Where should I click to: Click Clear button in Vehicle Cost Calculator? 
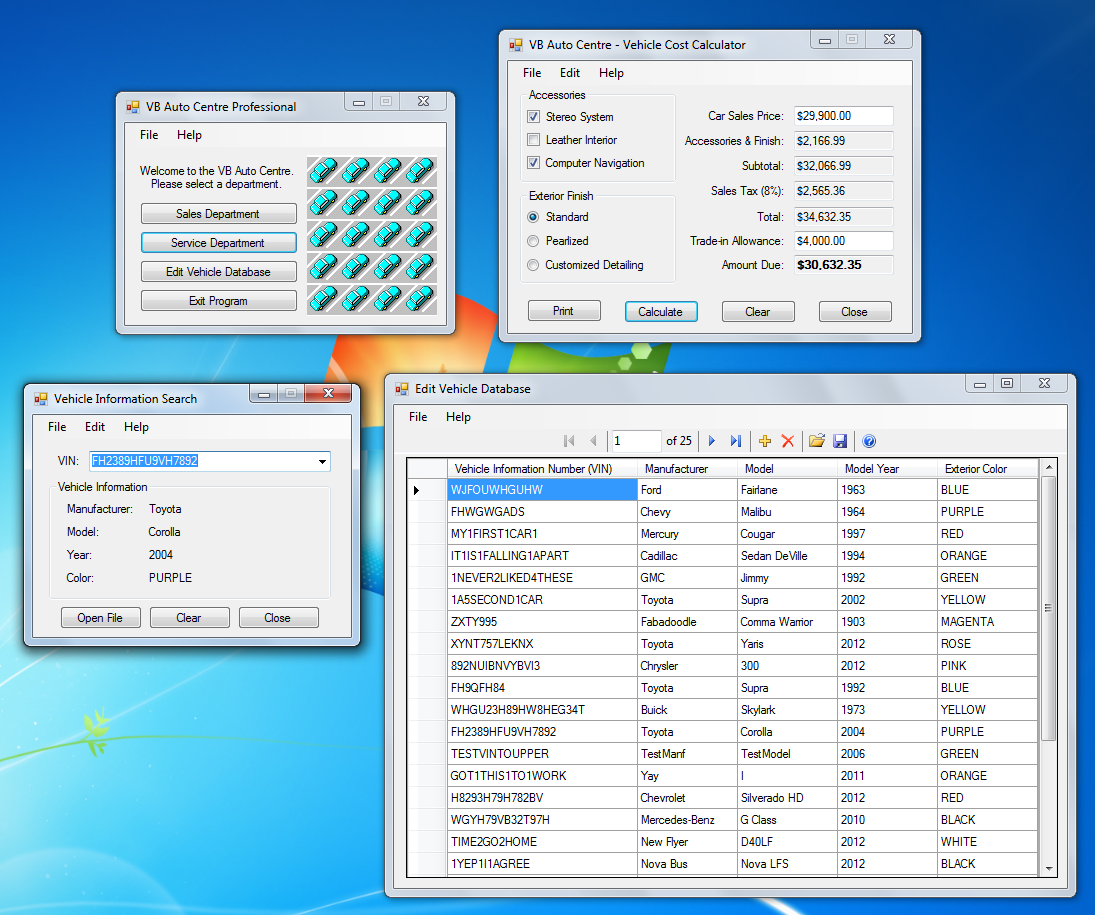[x=758, y=312]
